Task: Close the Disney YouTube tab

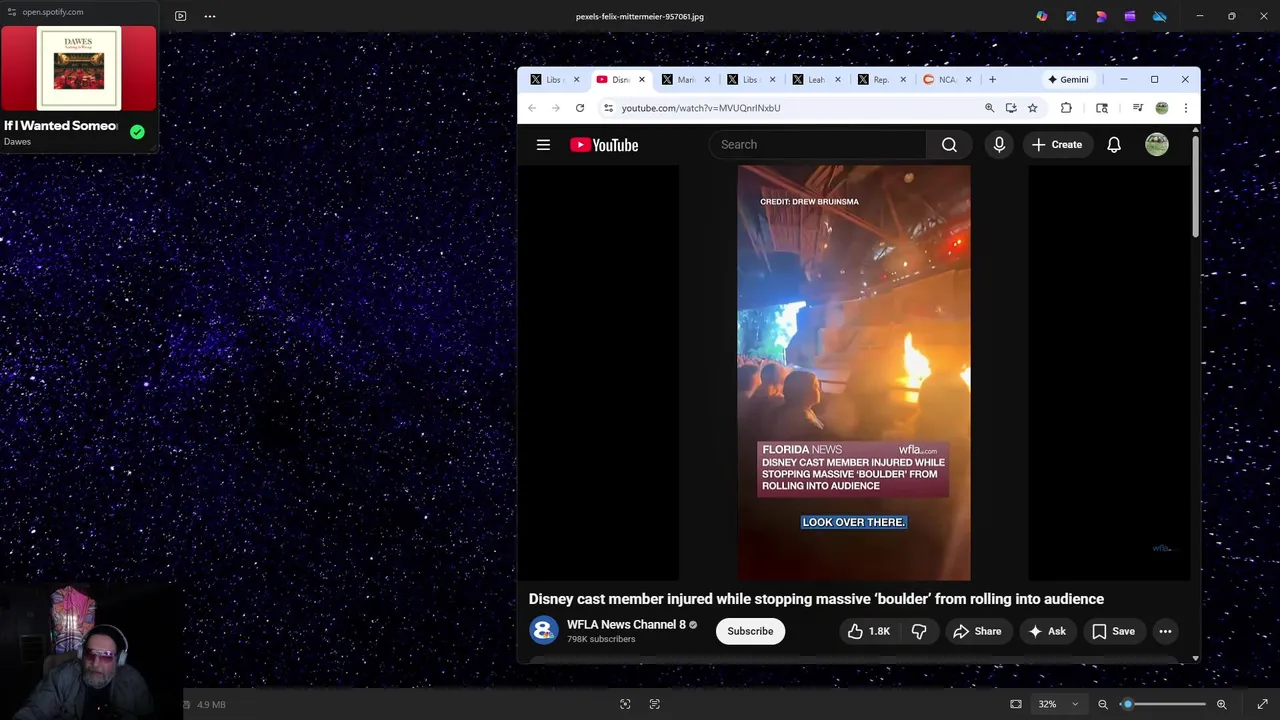Action: pyautogui.click(x=642, y=80)
